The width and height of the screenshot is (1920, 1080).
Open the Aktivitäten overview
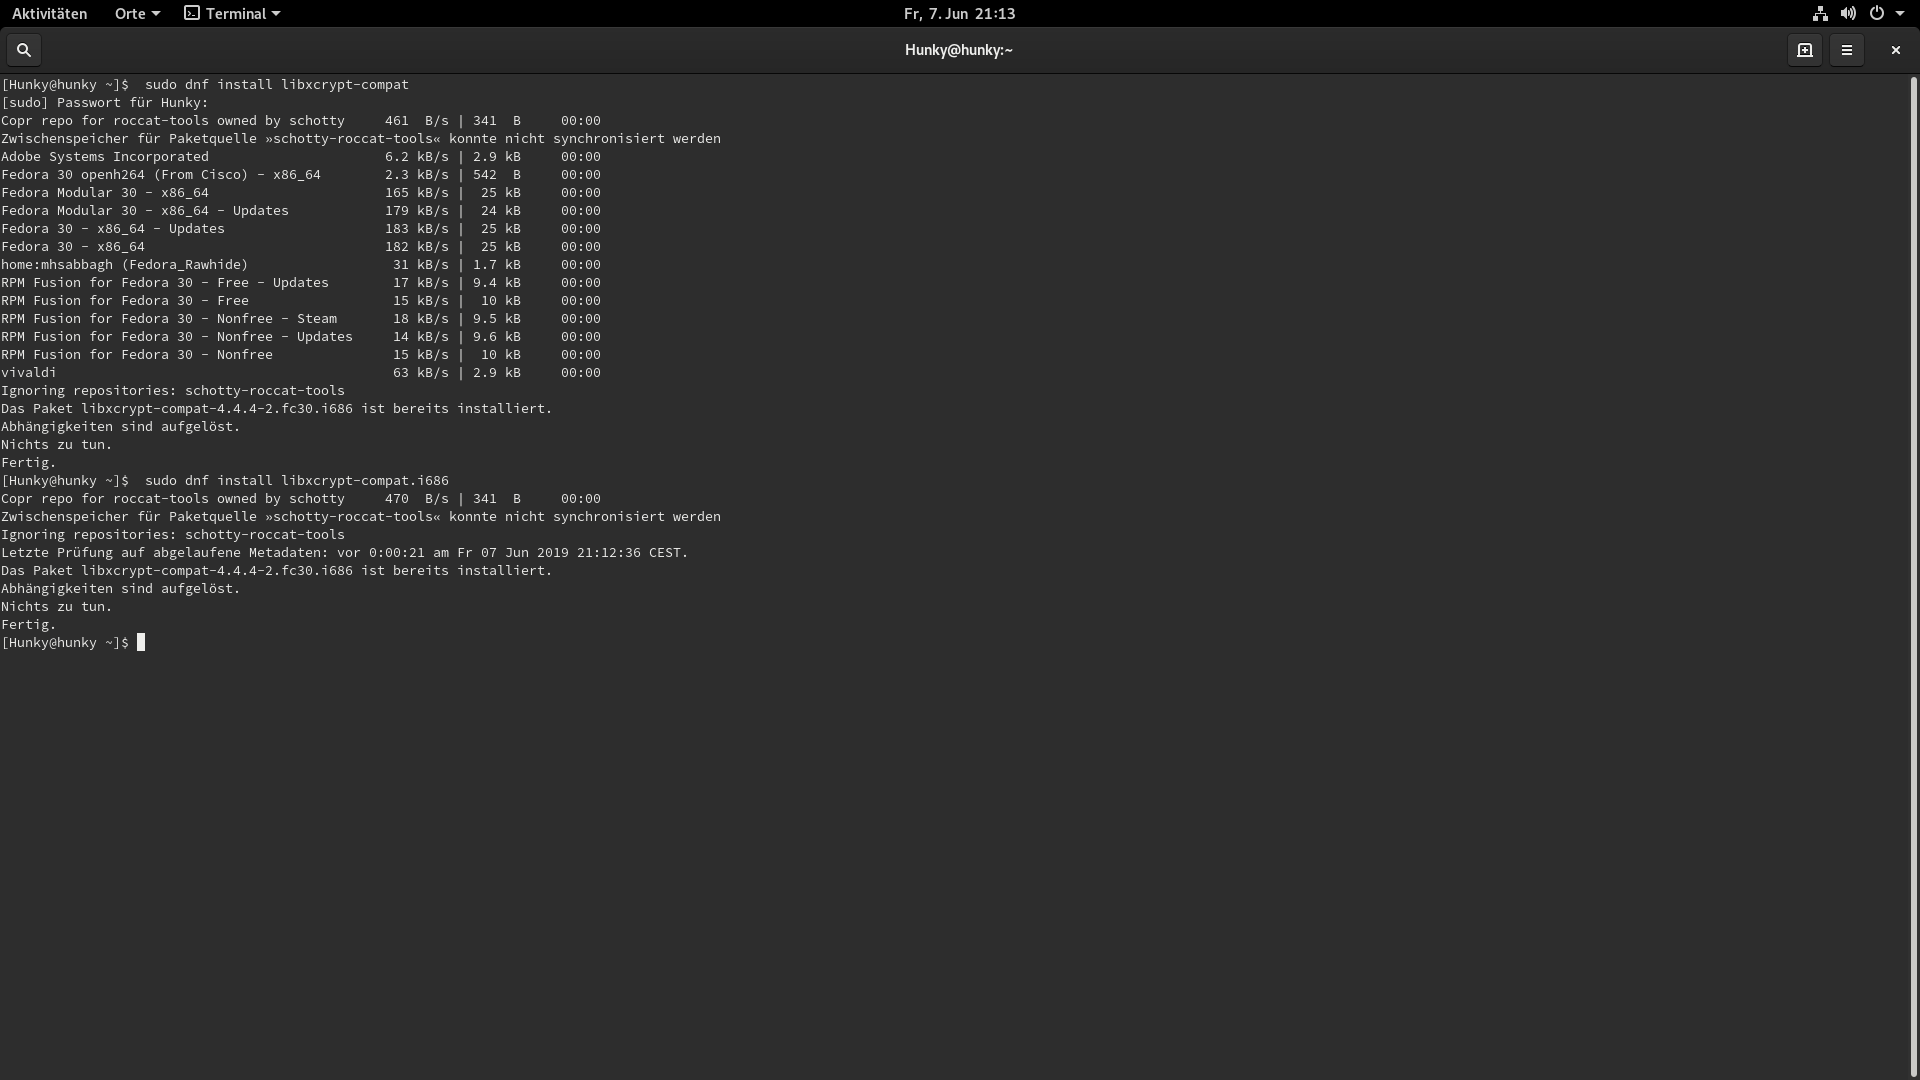[x=49, y=14]
